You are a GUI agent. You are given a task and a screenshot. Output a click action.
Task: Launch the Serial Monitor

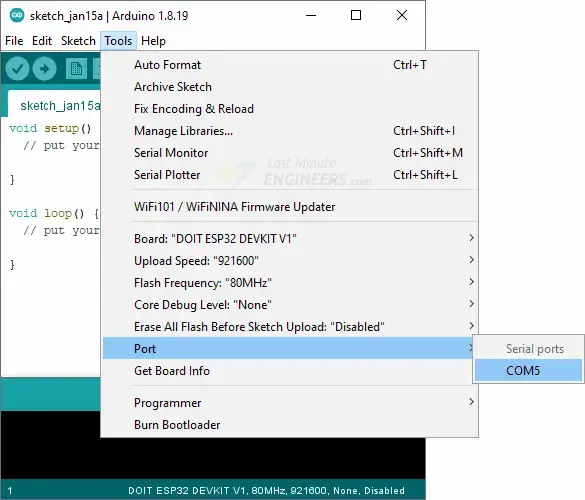[290, 153]
